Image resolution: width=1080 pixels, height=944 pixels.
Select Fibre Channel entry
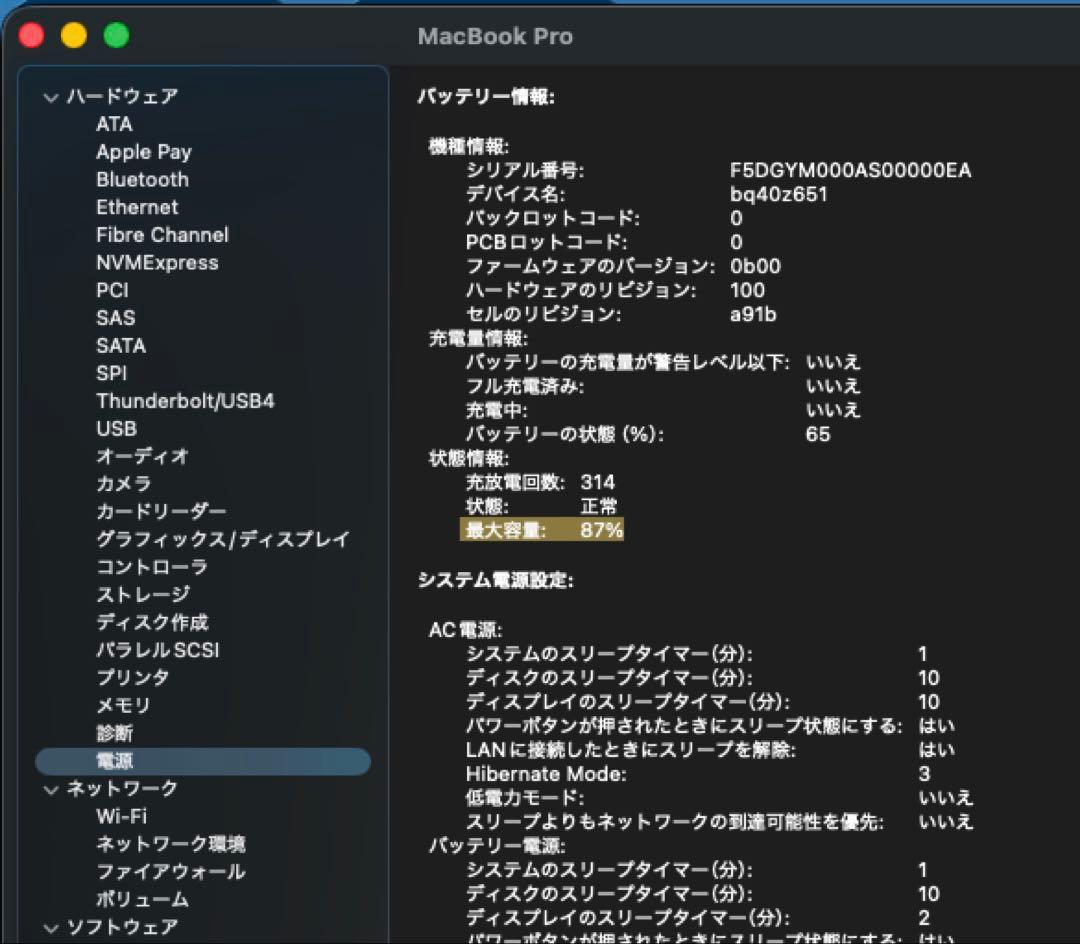(x=162, y=235)
